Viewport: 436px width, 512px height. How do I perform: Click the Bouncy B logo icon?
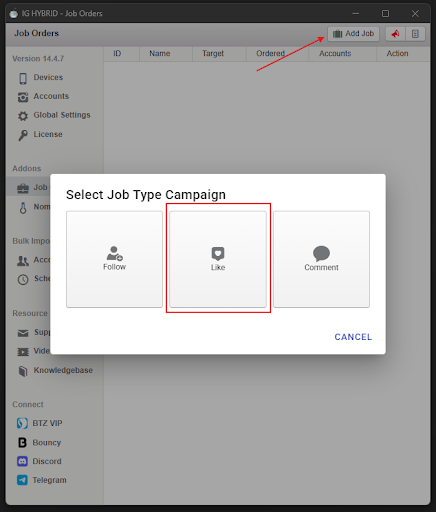[22, 443]
